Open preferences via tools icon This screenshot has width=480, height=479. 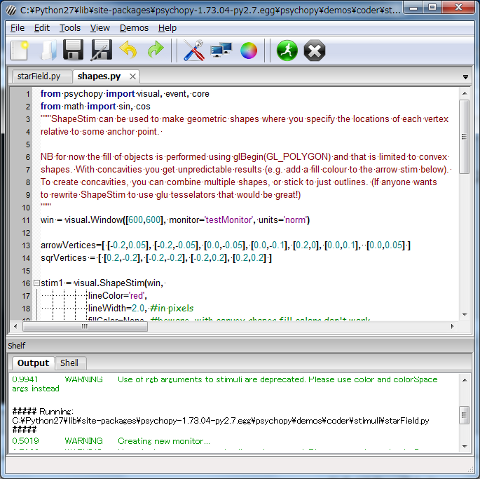[194, 50]
